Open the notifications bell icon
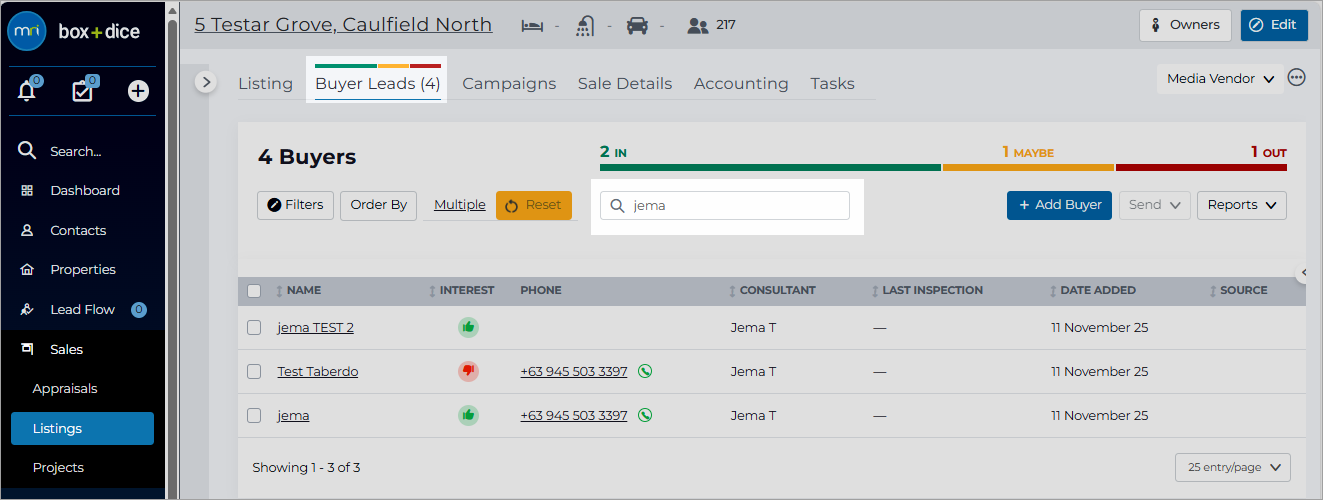 [x=27, y=91]
